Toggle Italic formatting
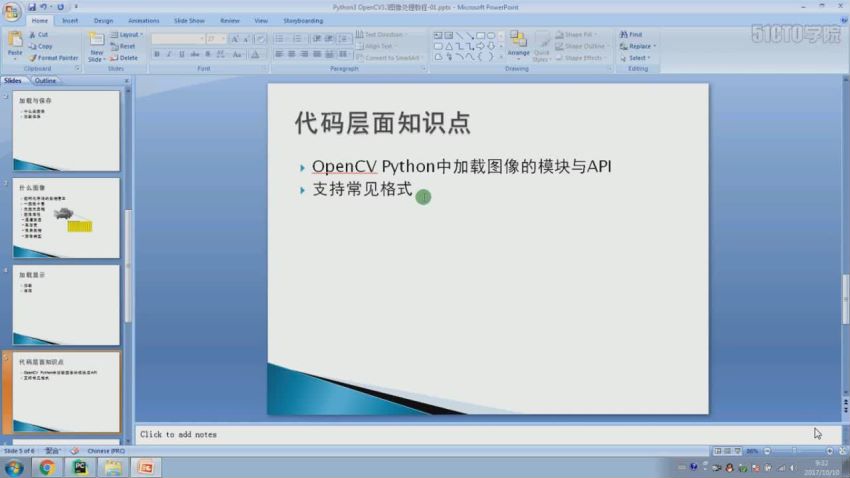 click(x=169, y=54)
